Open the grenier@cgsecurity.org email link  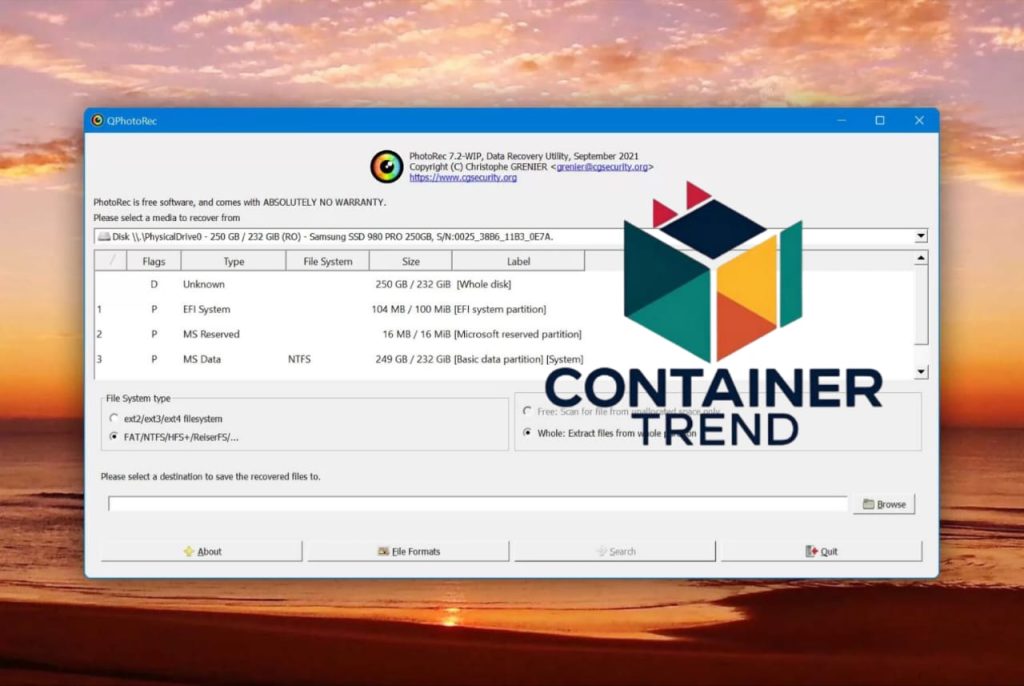(x=602, y=167)
